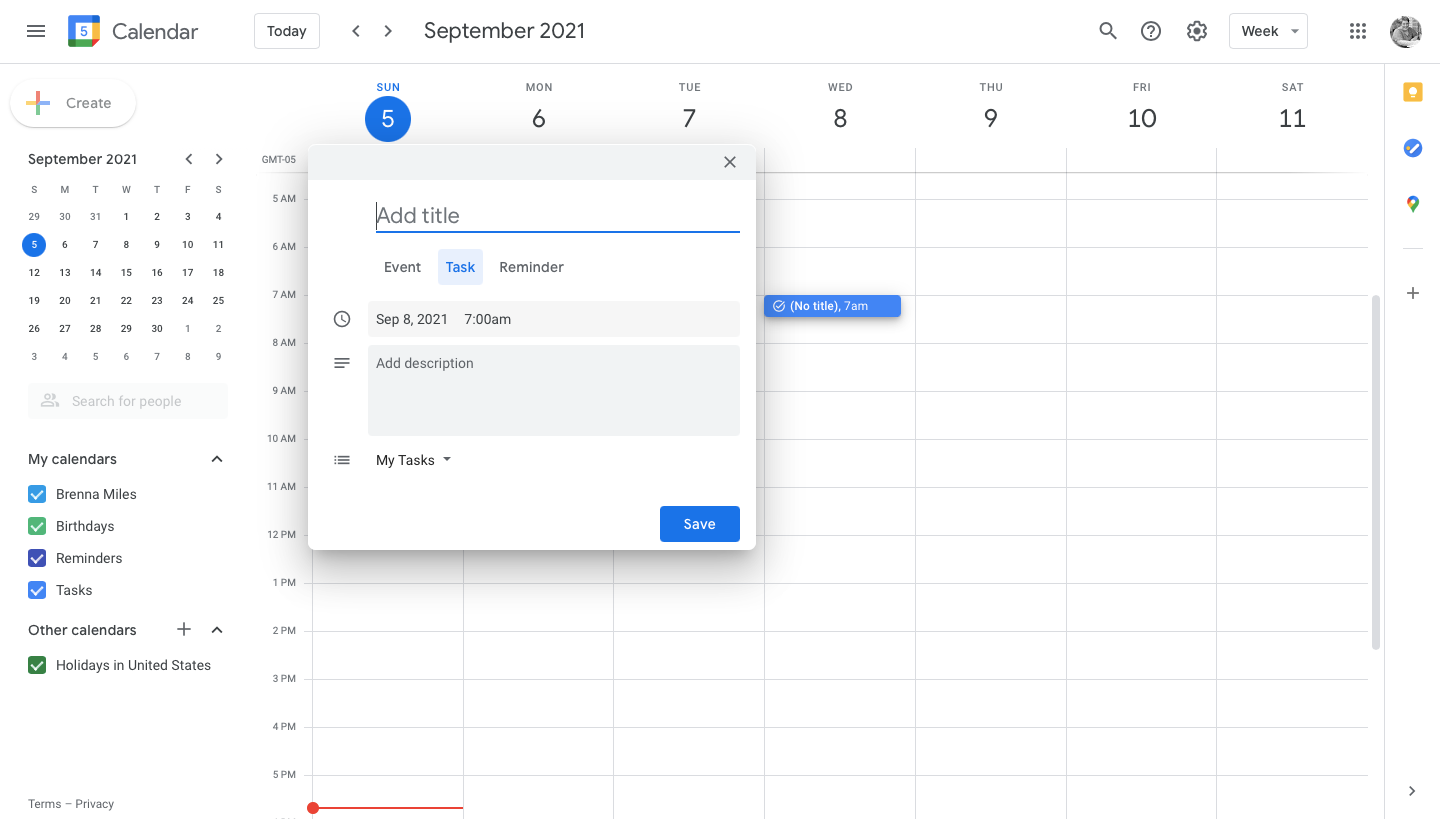Save the new task

click(x=699, y=523)
